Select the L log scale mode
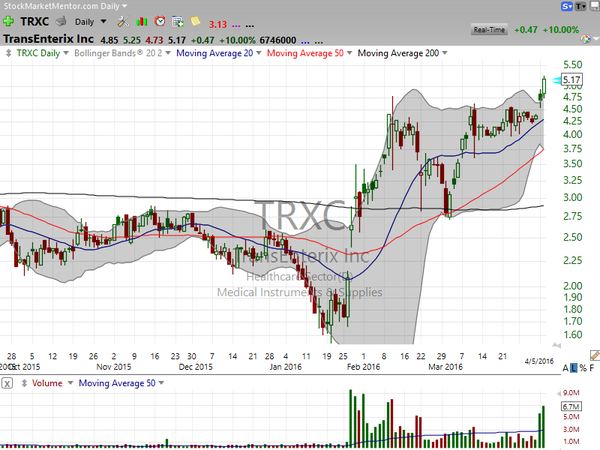Screen dimensions: 600x450 pos(574,368)
